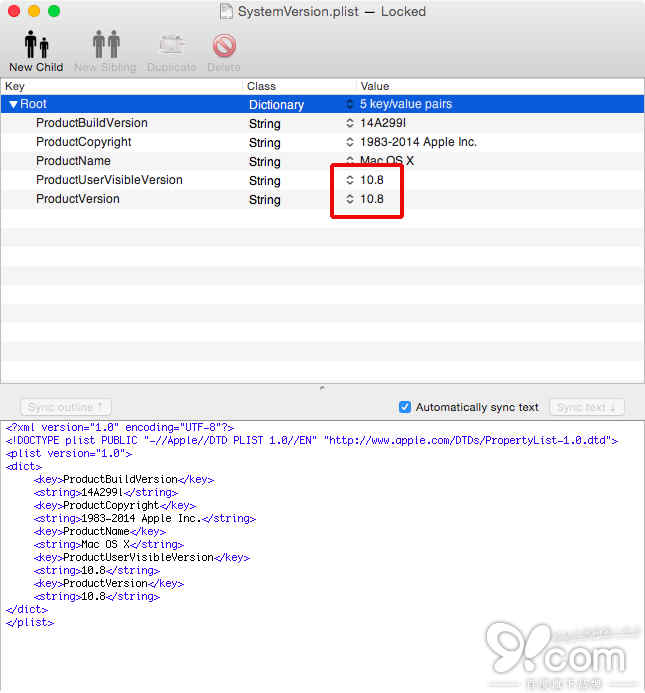Select the ProductBuildVersion key
645x693 pixels.
92,123
